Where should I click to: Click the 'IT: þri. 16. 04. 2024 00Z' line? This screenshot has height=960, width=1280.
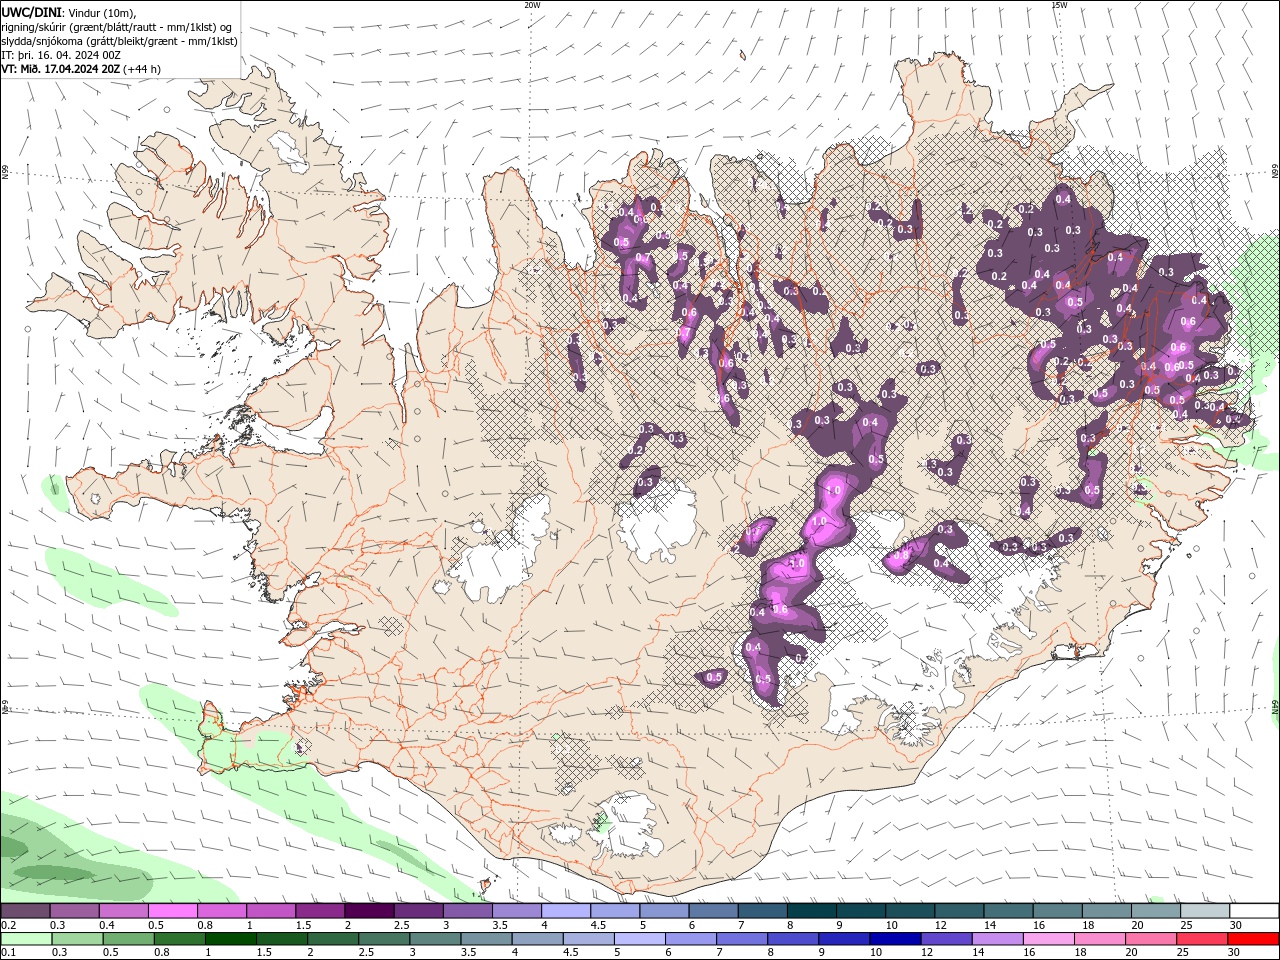coord(61,55)
